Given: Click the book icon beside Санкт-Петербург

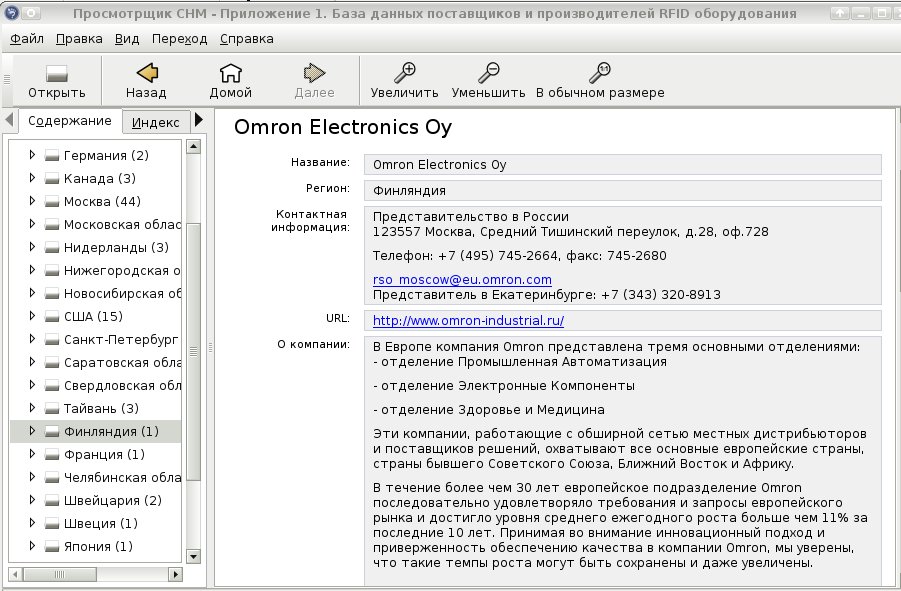Looking at the screenshot, I should pos(52,339).
